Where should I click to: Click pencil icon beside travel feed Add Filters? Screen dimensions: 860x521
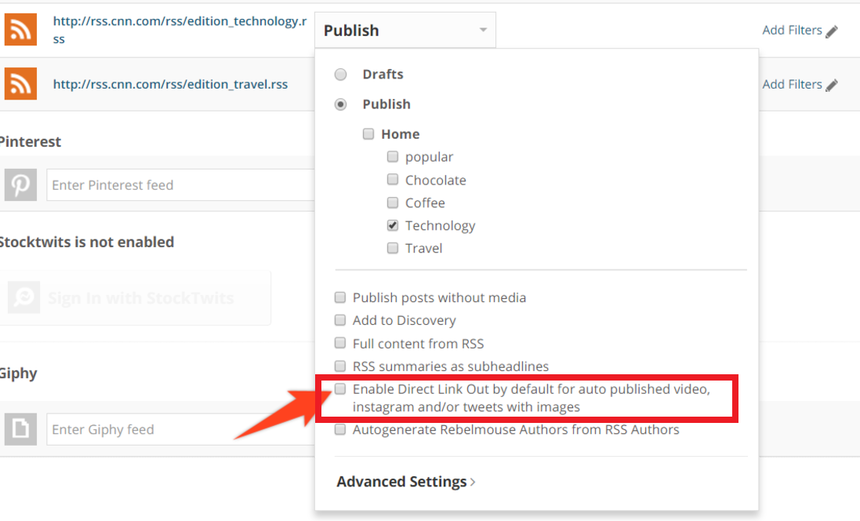pyautogui.click(x=831, y=85)
